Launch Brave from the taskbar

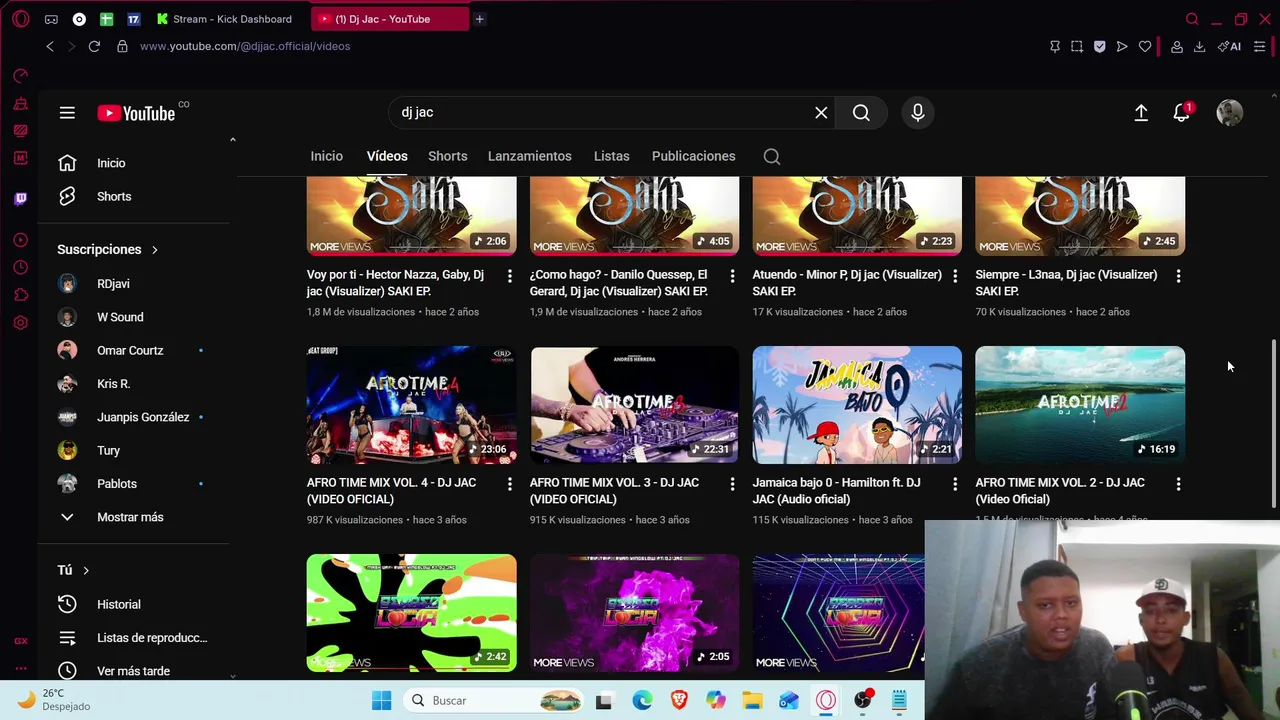(x=679, y=701)
